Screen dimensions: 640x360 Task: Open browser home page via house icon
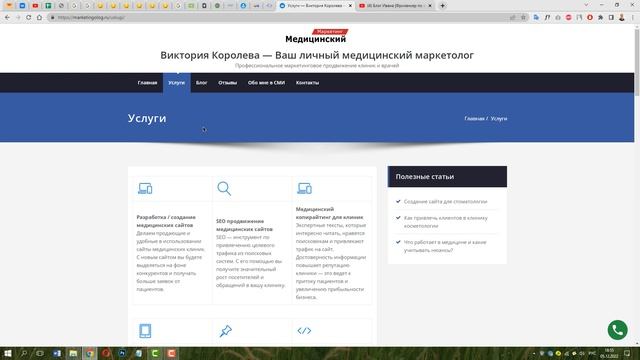(39, 18)
